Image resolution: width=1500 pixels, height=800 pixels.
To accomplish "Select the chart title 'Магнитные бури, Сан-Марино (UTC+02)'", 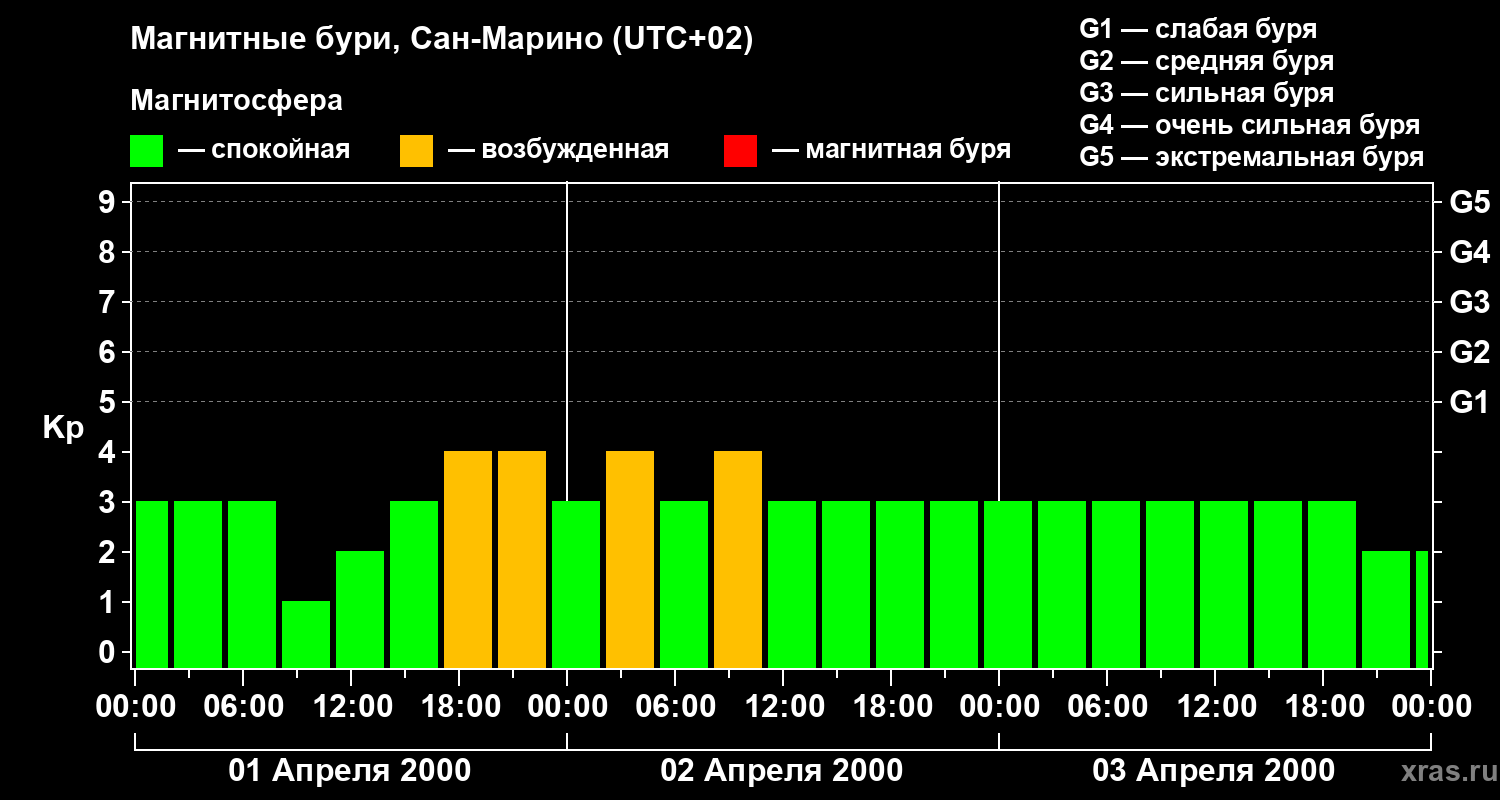I will tap(441, 40).
